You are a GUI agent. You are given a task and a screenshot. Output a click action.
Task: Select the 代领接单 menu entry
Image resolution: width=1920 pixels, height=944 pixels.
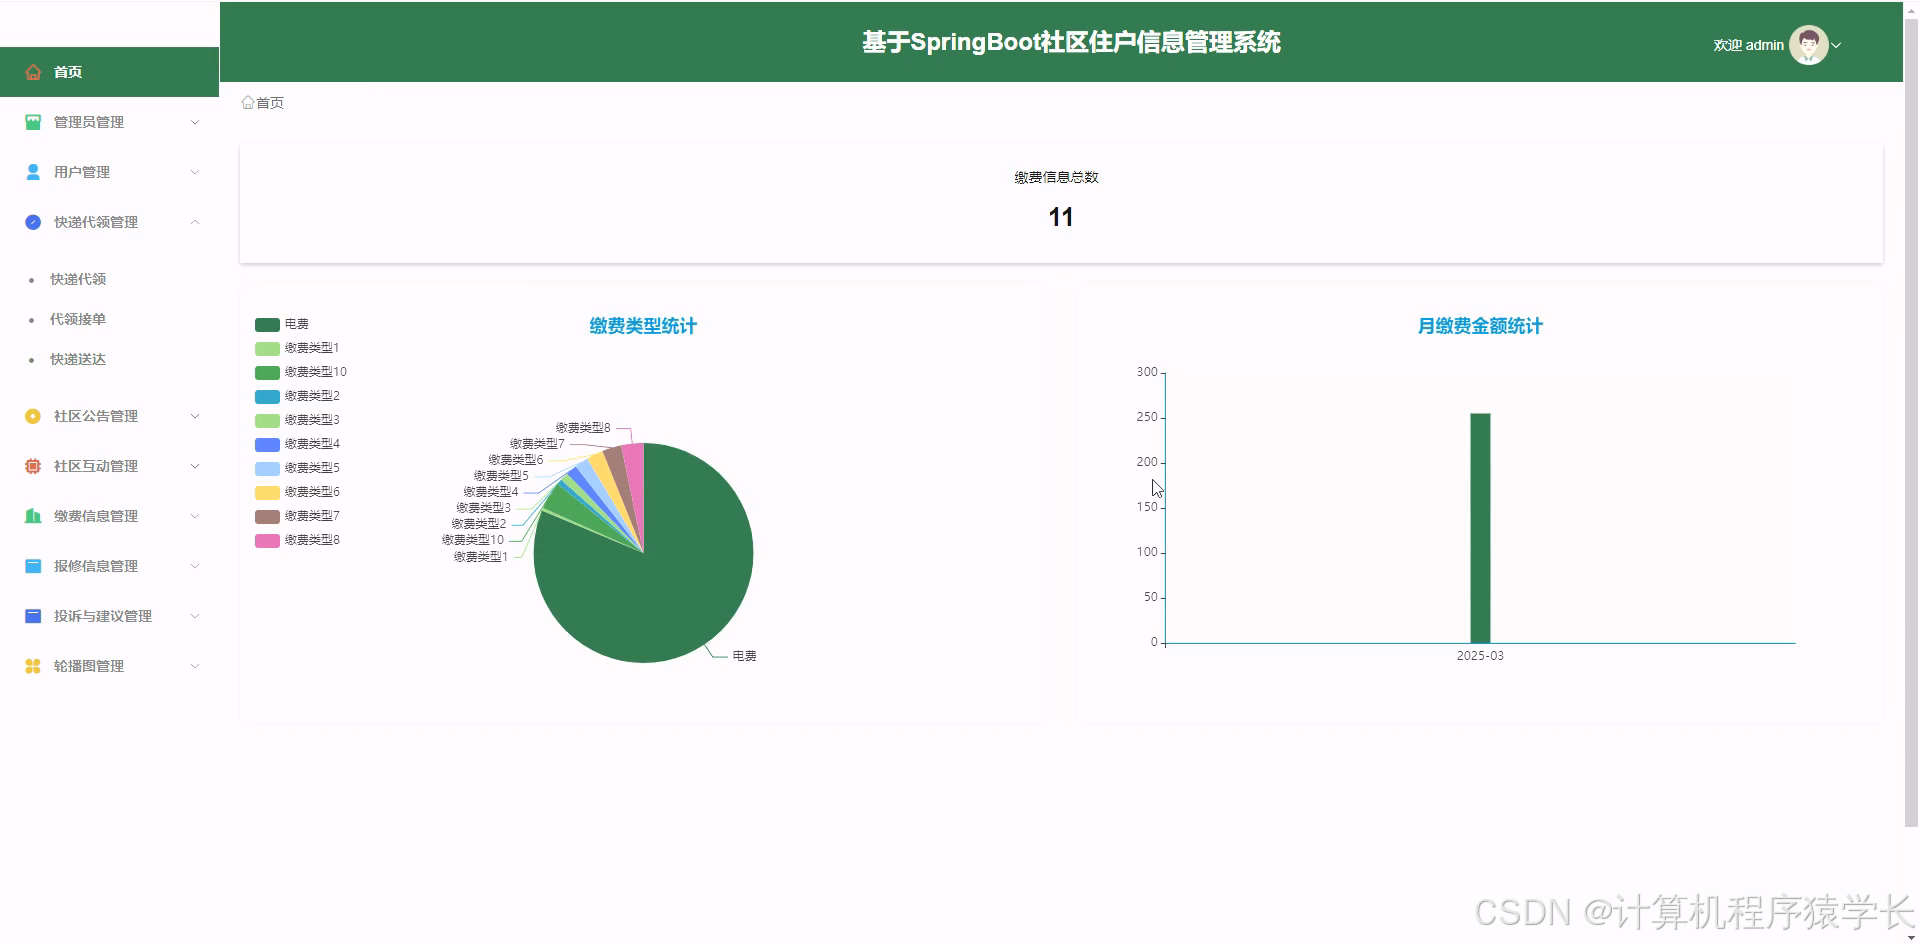[x=78, y=318]
